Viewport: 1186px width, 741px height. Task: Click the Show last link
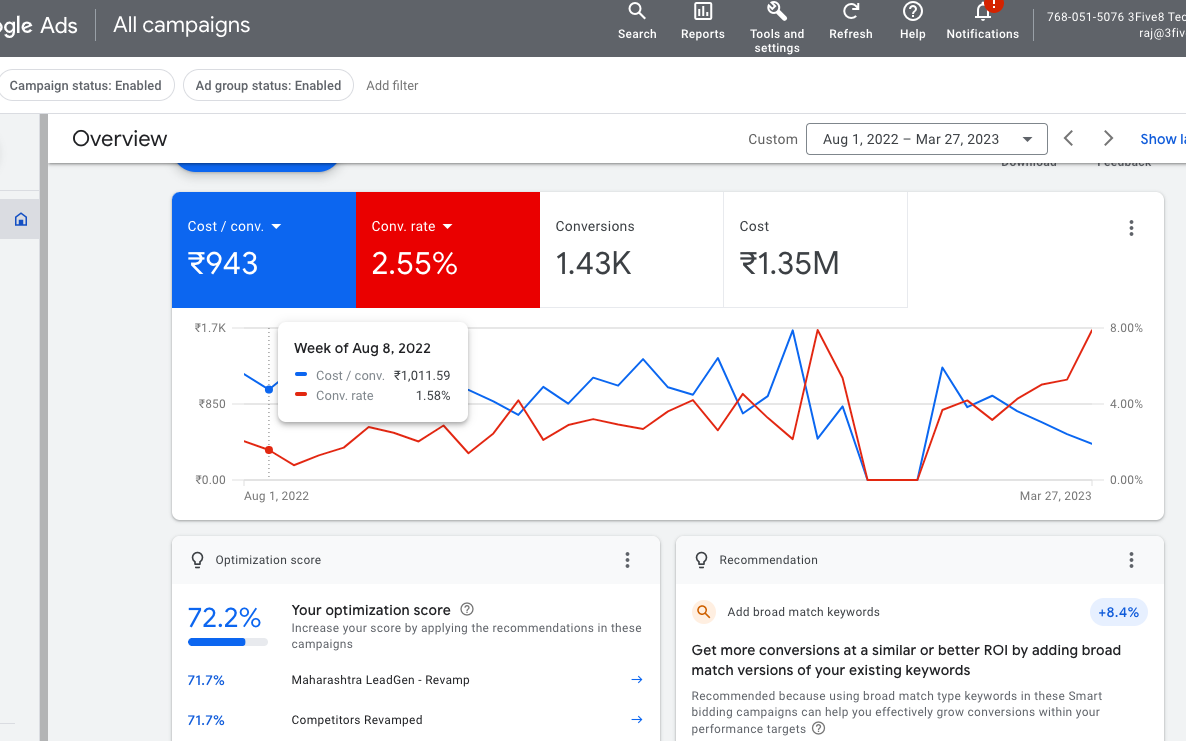pyautogui.click(x=1163, y=139)
